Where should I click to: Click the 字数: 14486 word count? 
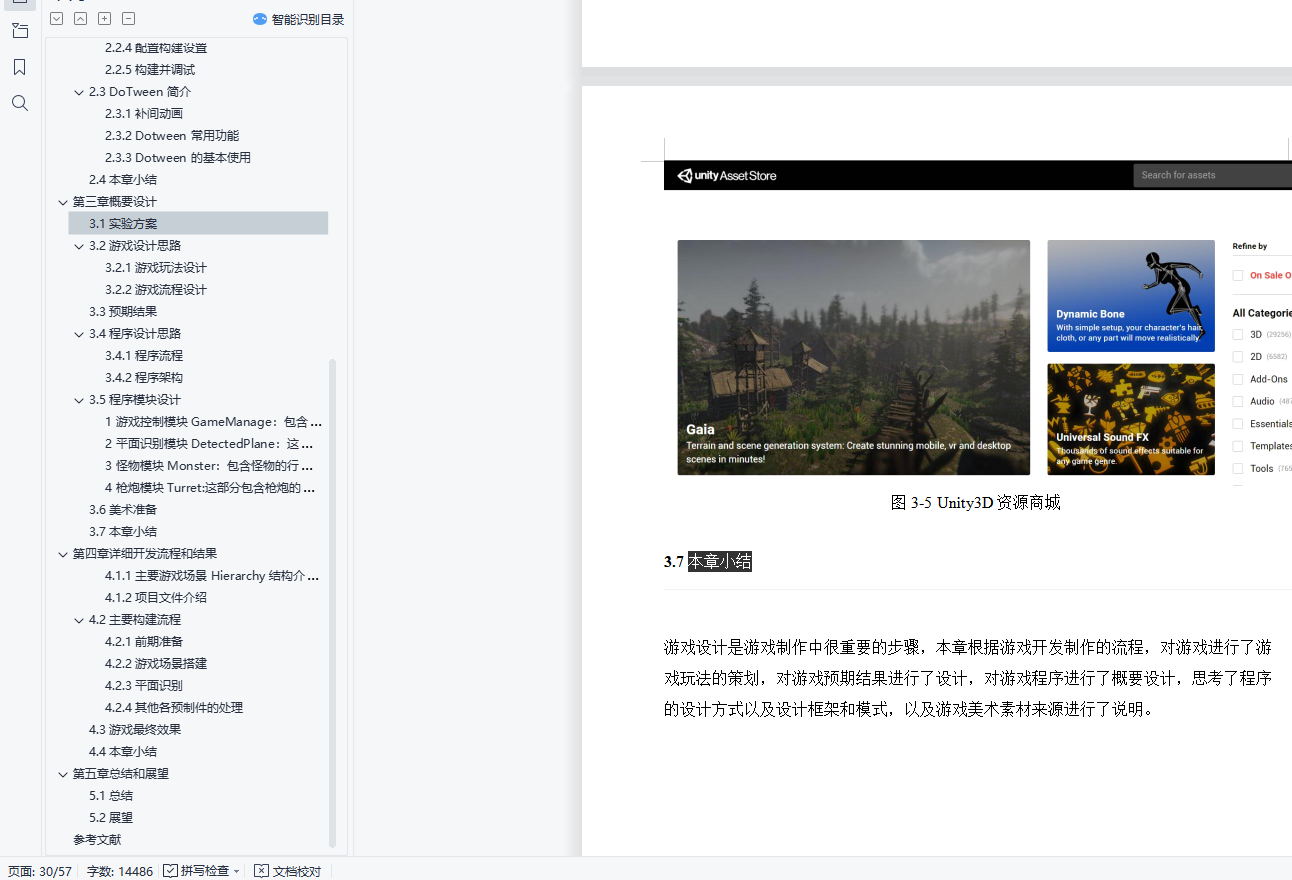click(x=120, y=872)
